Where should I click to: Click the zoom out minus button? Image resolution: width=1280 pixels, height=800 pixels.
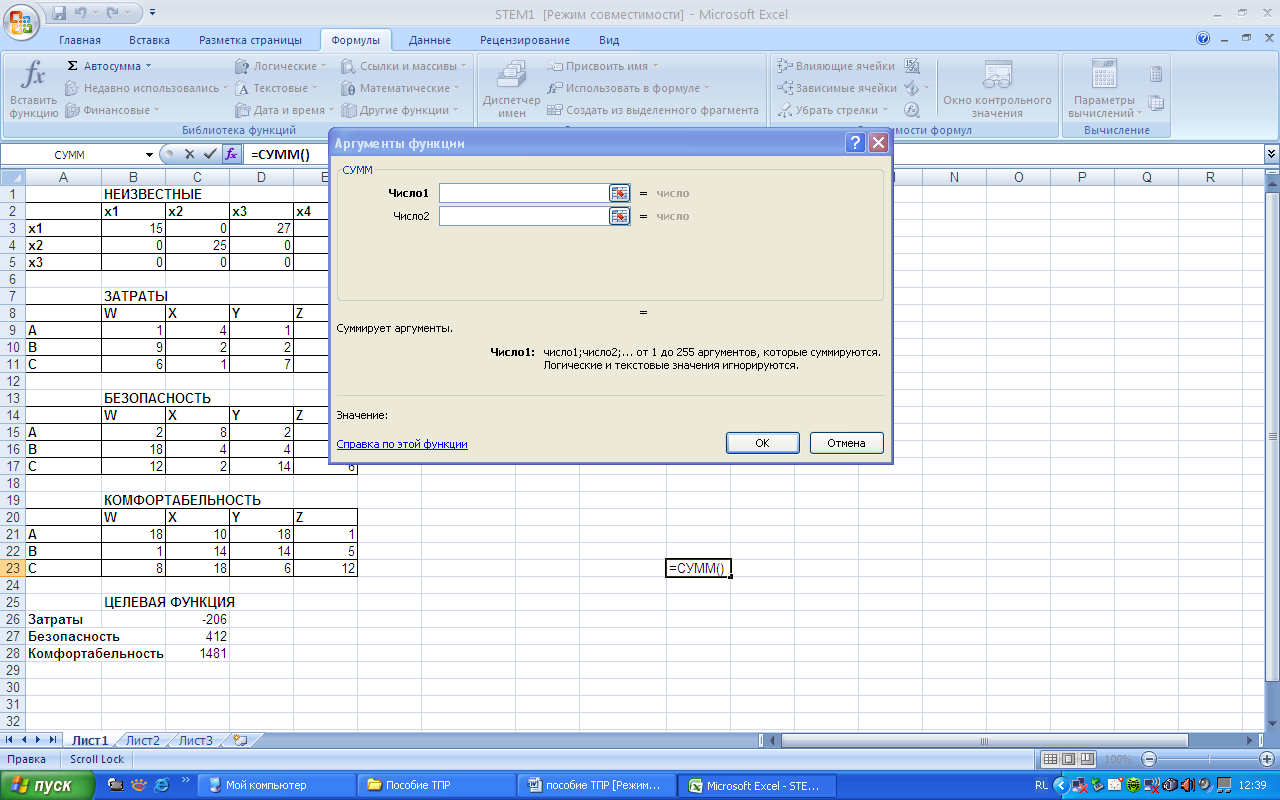(1149, 760)
